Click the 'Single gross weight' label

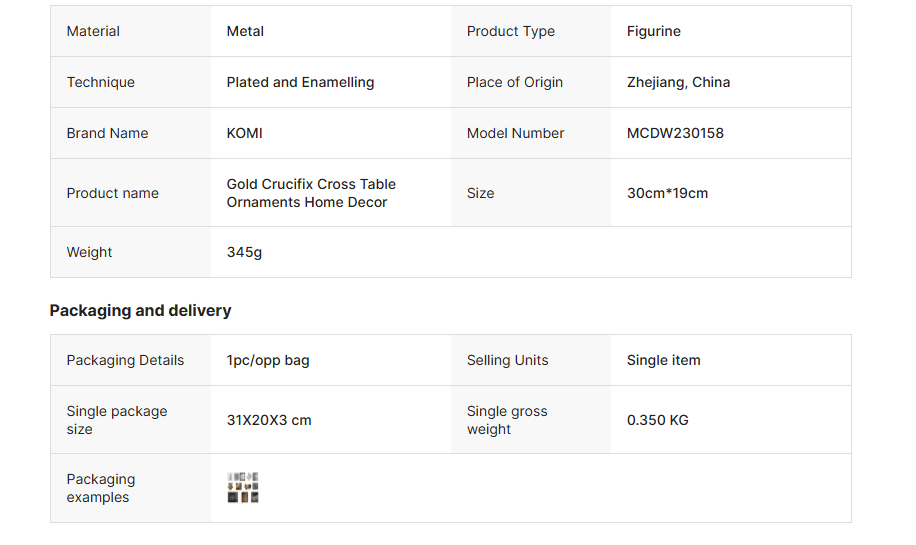pos(506,420)
